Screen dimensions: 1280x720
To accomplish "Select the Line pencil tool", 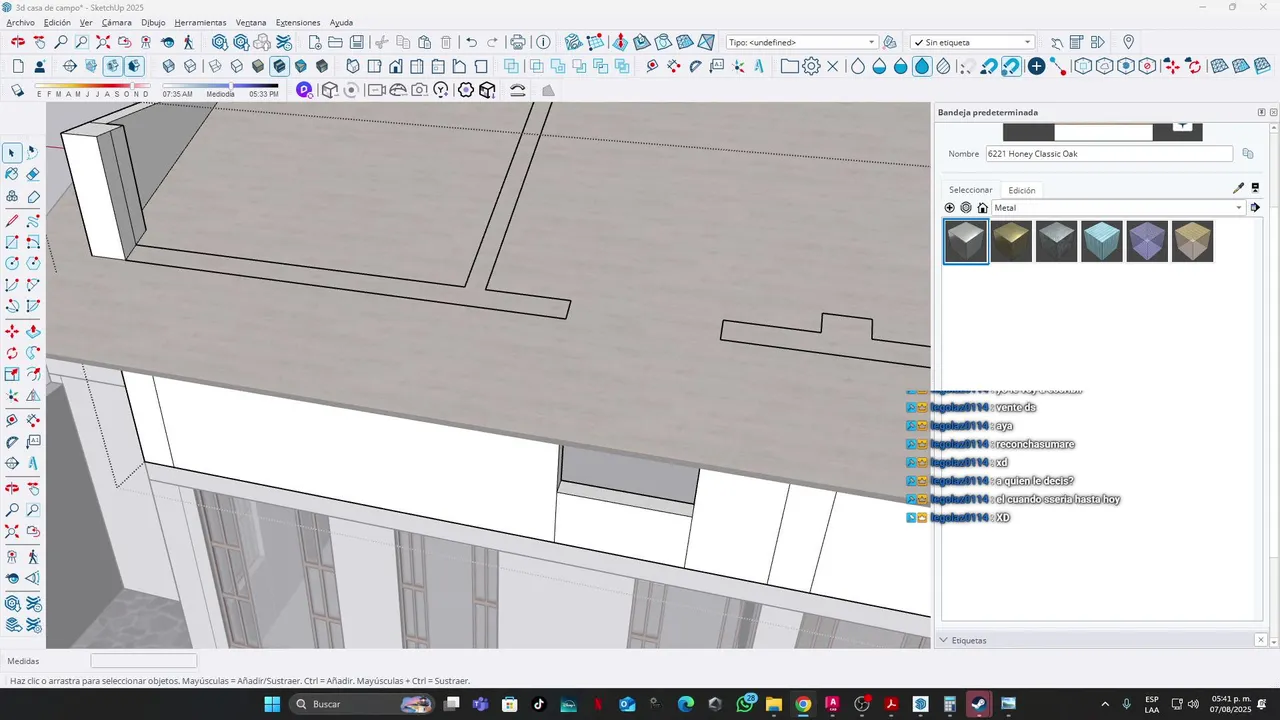I will [12, 220].
